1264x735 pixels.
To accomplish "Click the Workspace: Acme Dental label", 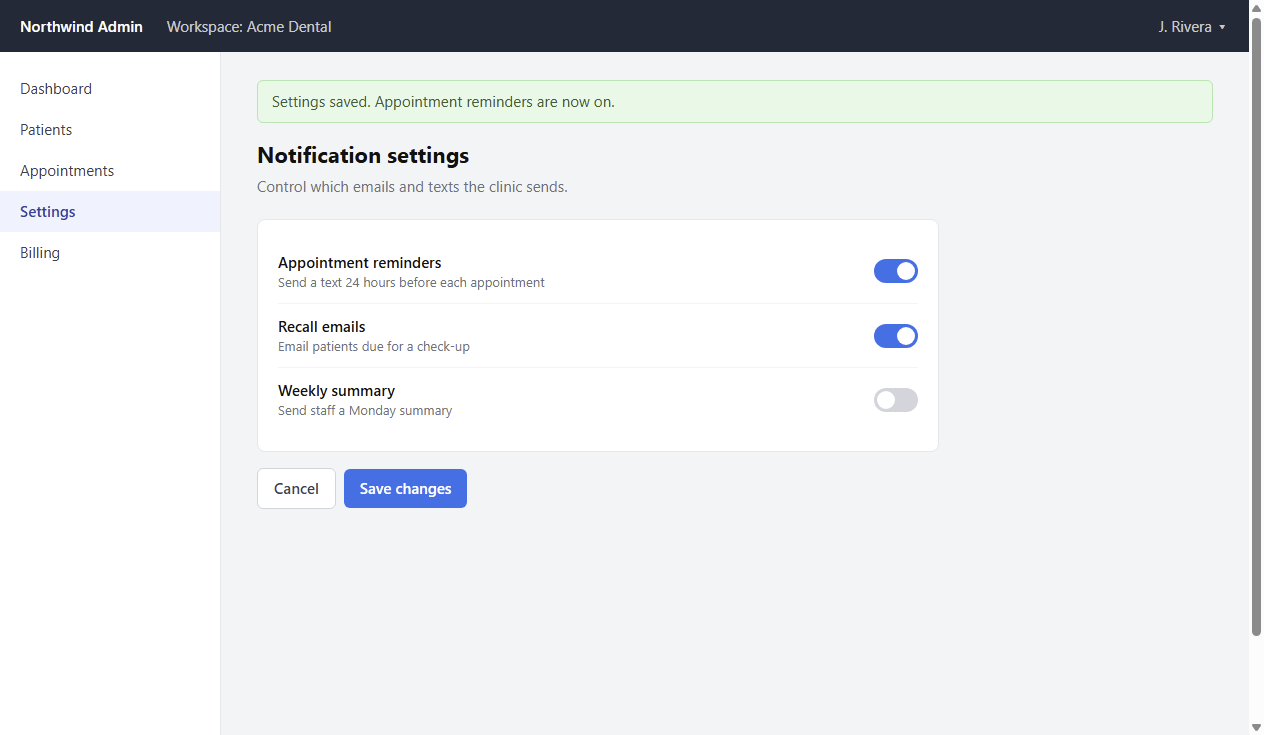I will (249, 27).
